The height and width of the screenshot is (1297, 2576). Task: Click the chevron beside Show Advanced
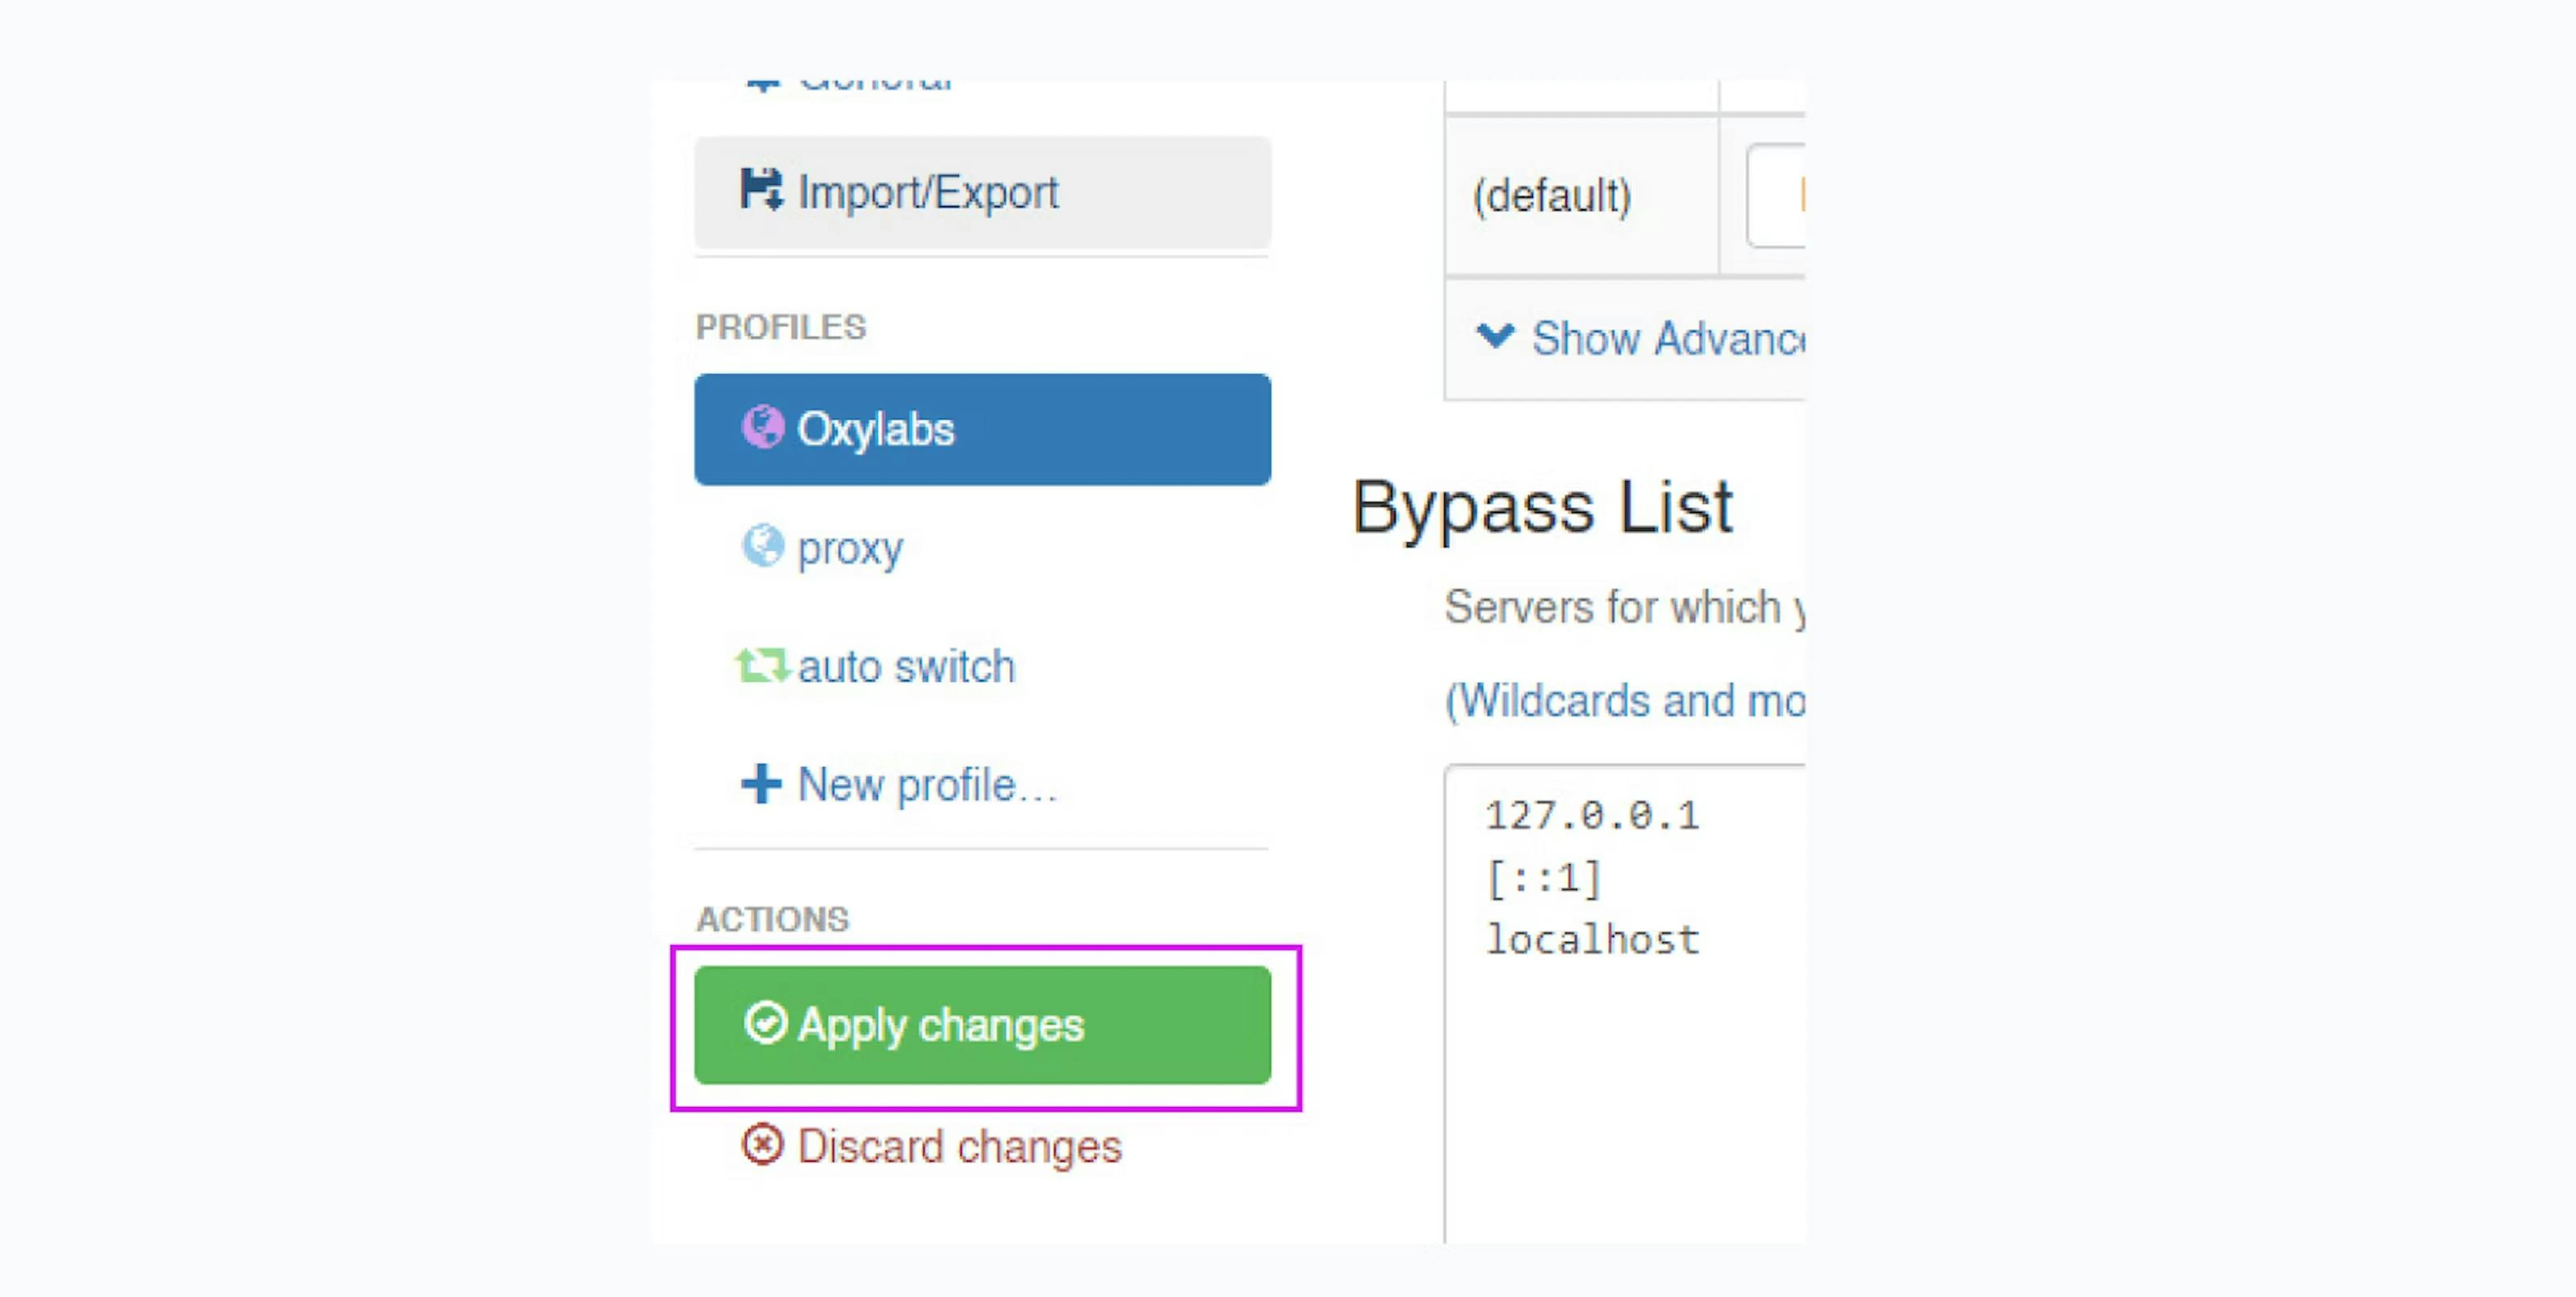[x=1495, y=335]
